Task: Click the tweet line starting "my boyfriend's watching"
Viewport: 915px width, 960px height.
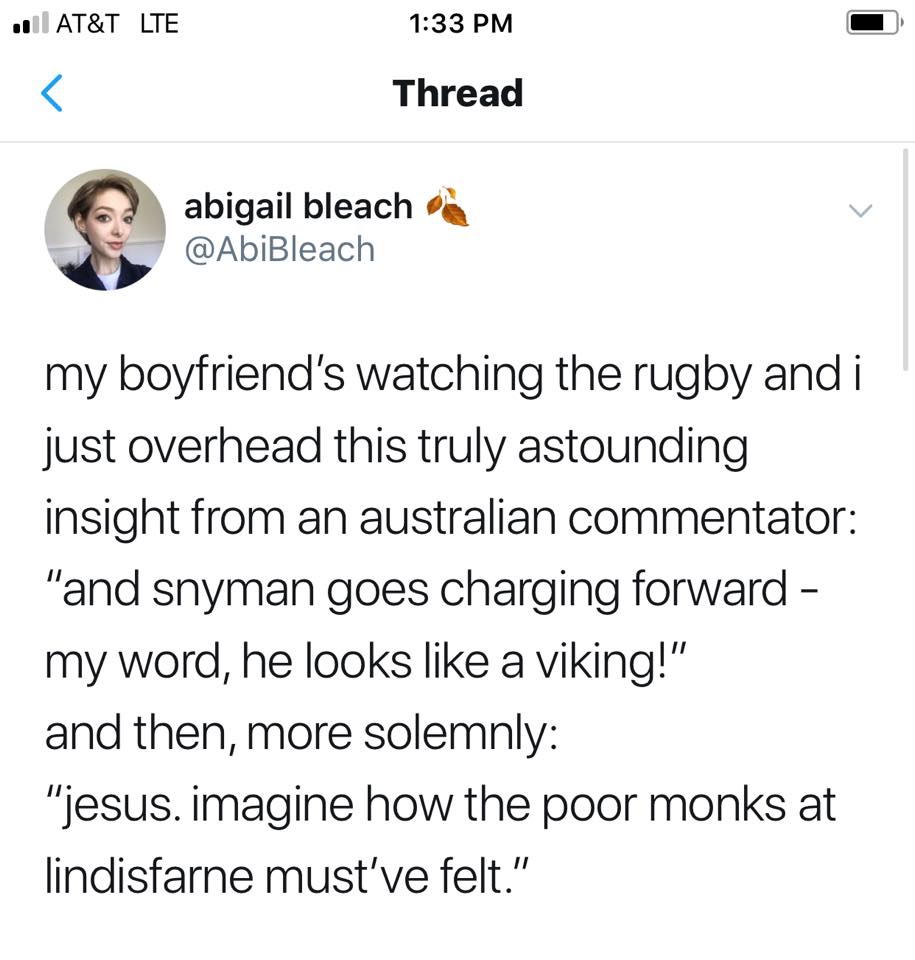Action: [x=452, y=375]
